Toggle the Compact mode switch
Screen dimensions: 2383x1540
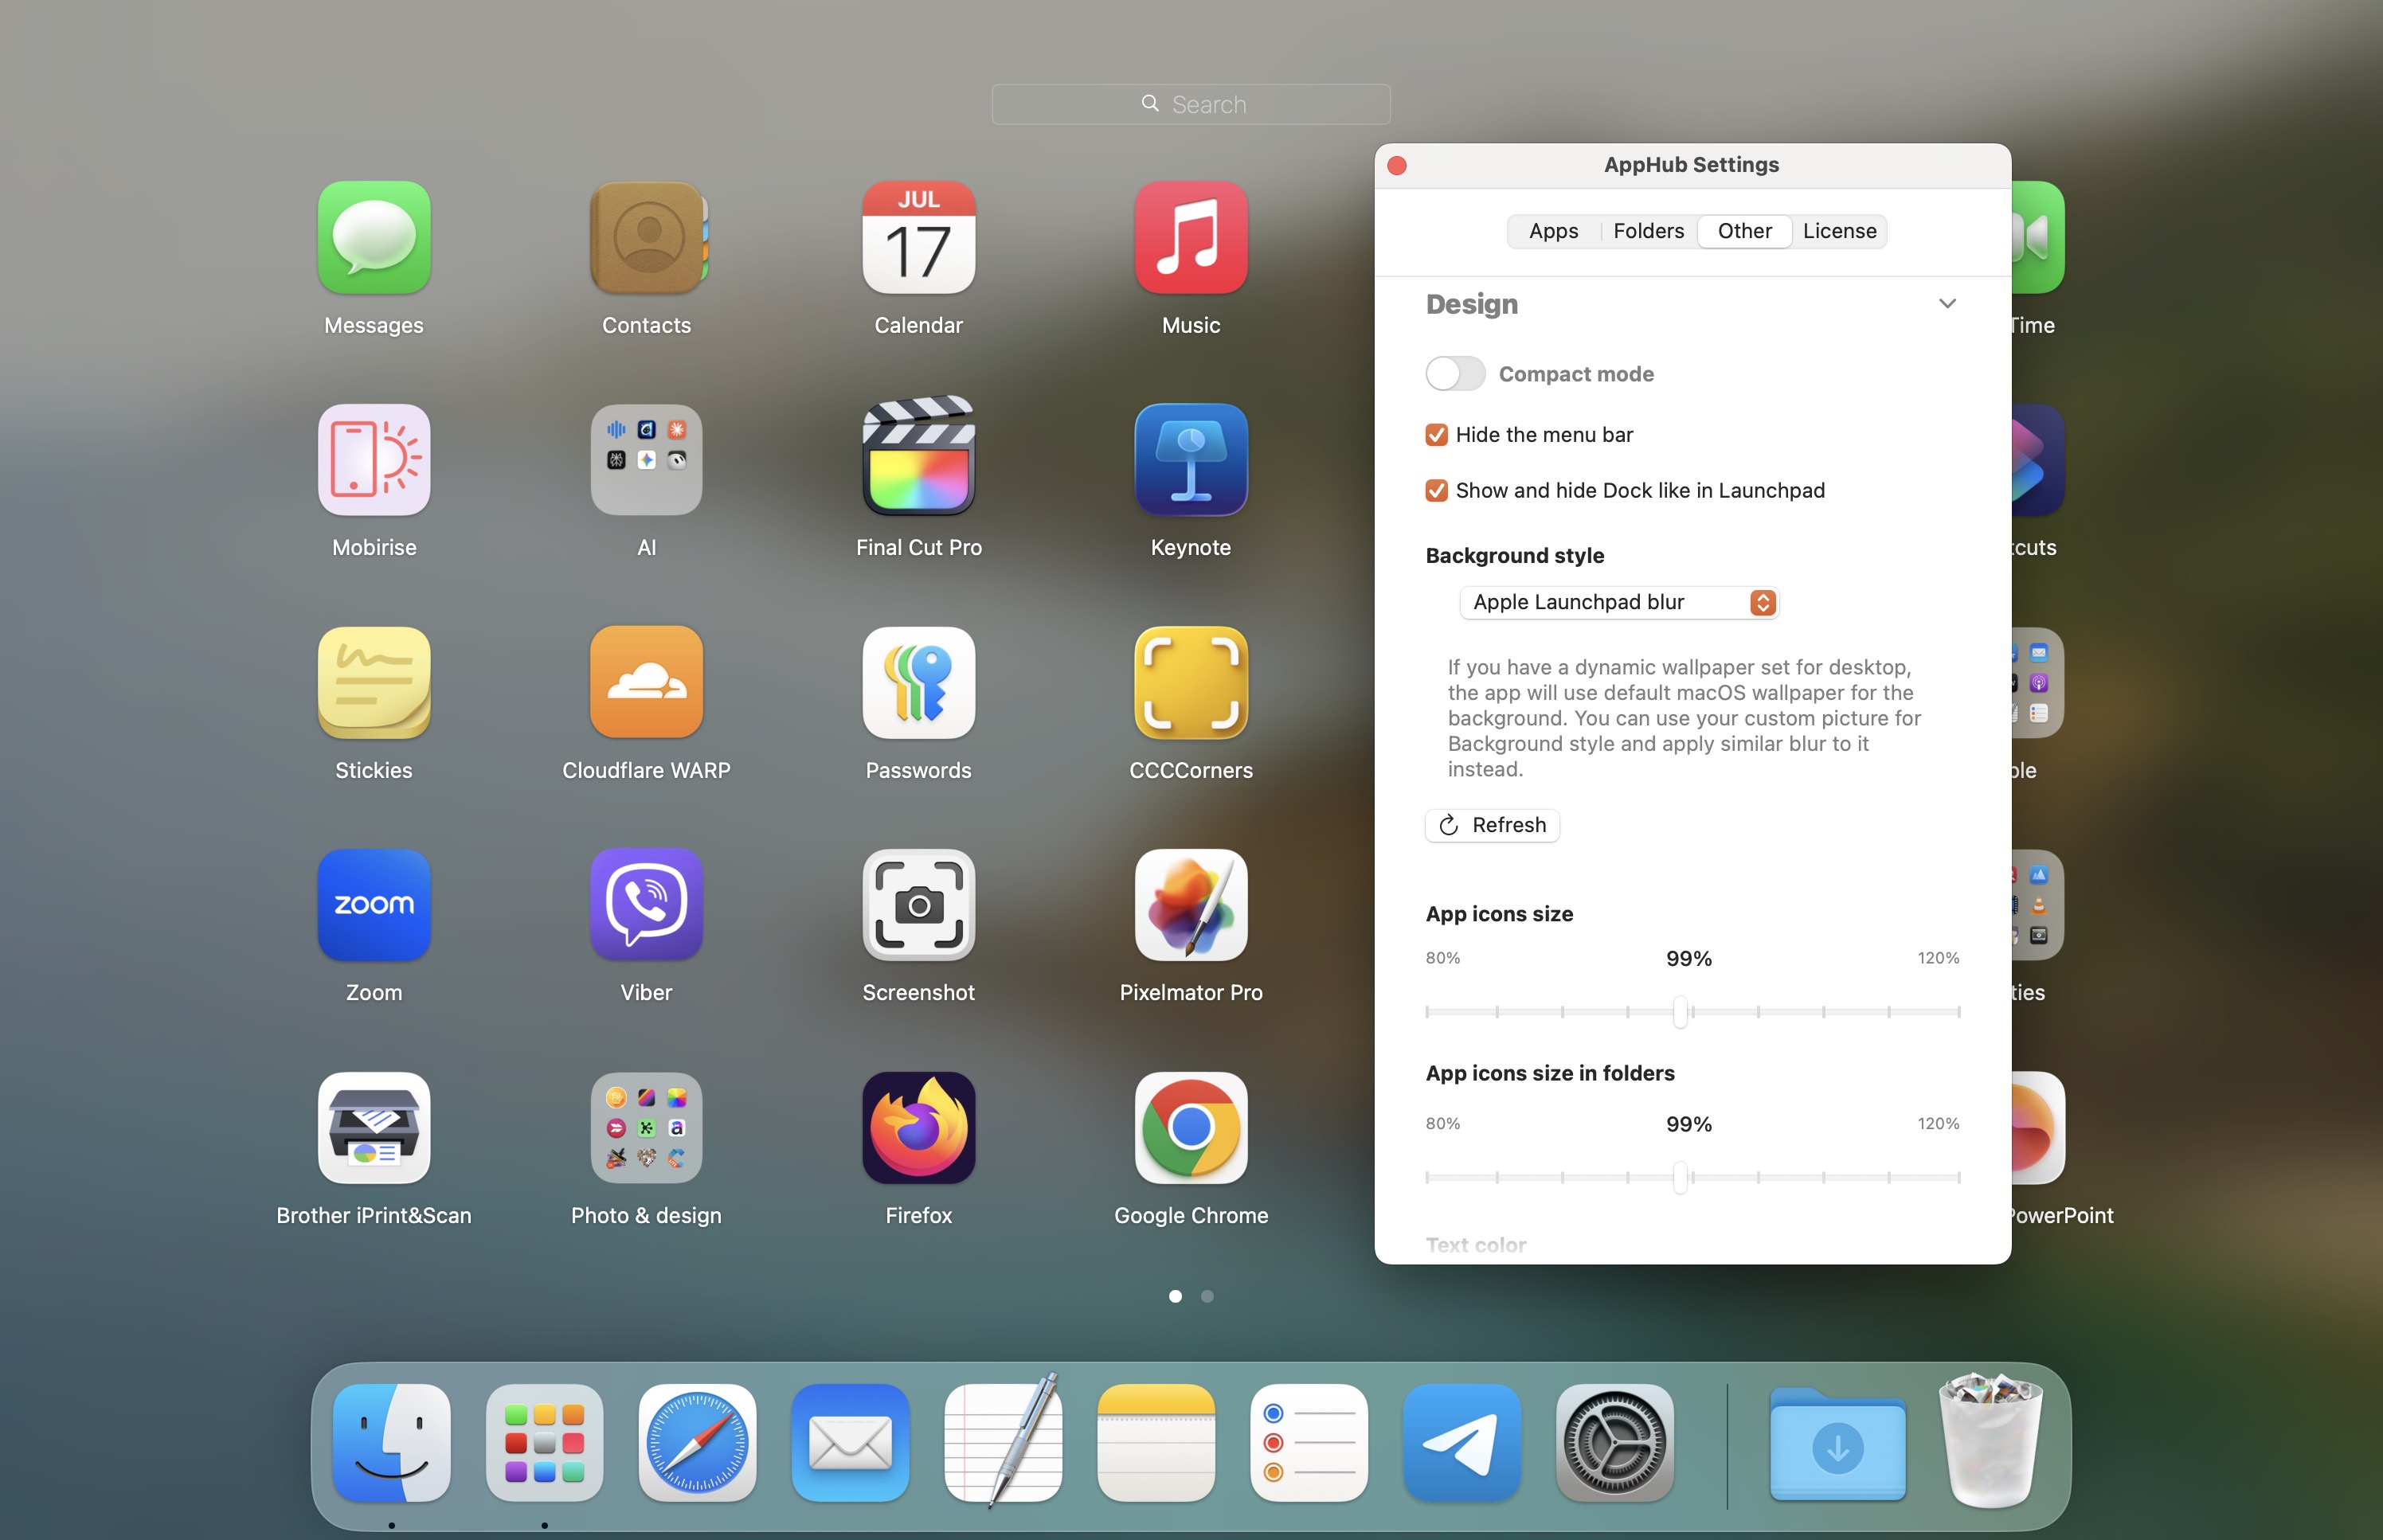(x=1455, y=374)
